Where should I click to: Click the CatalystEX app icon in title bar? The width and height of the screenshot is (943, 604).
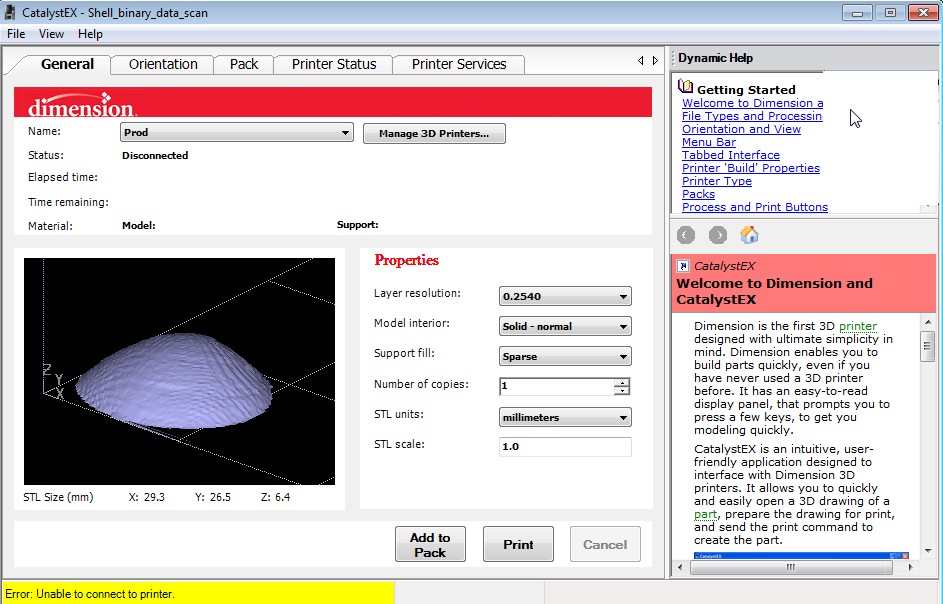pos(10,12)
